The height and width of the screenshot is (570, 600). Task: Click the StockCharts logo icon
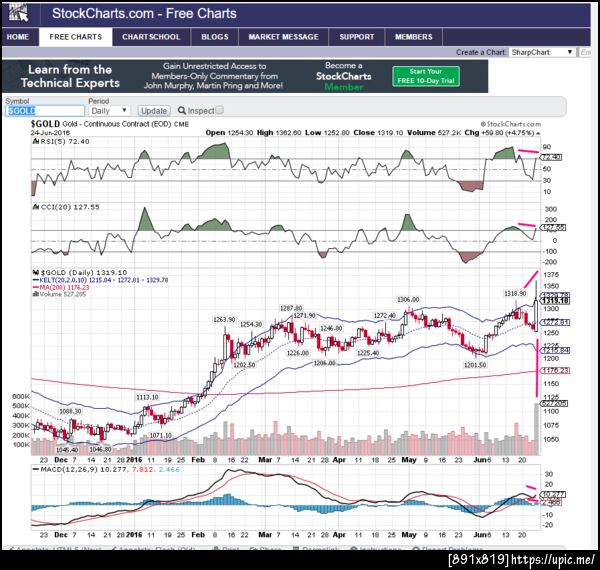click(x=19, y=13)
